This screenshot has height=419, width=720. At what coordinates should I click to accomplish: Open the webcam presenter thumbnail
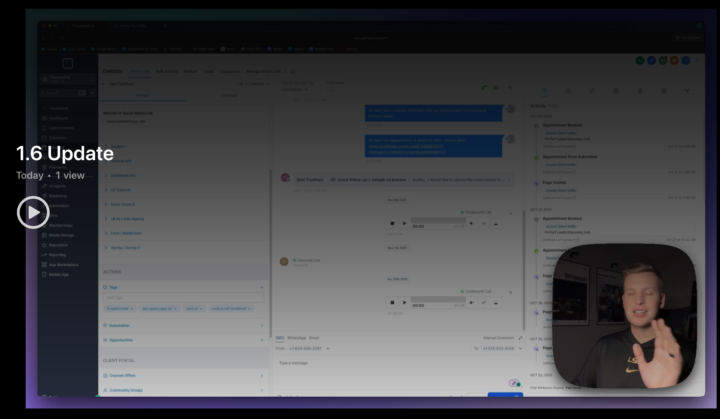tap(624, 316)
